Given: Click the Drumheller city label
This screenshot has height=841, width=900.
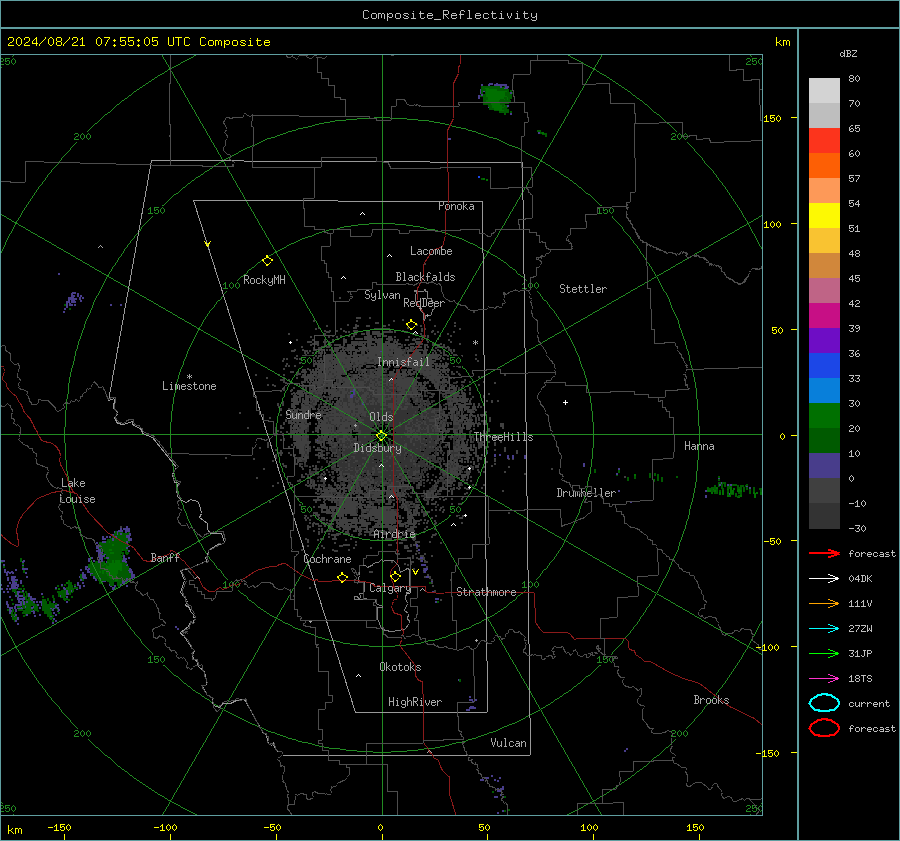Looking at the screenshot, I should tap(586, 493).
